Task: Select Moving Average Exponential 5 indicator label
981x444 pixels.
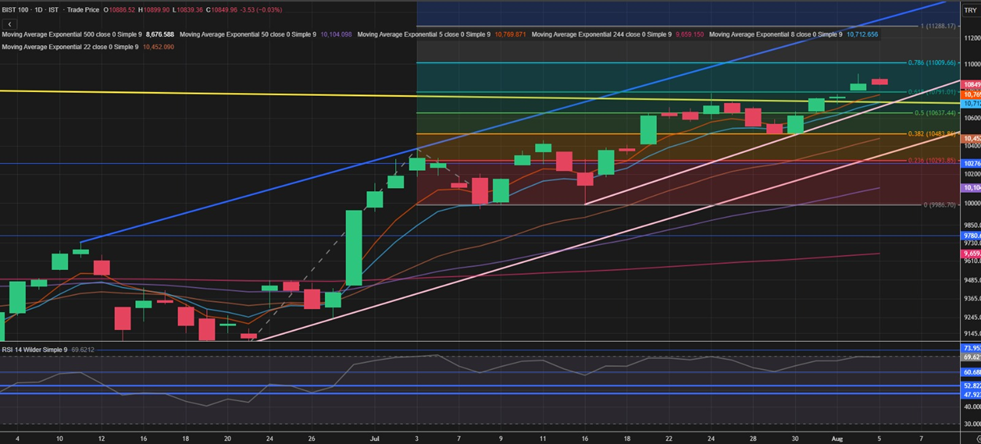Action: [423, 34]
